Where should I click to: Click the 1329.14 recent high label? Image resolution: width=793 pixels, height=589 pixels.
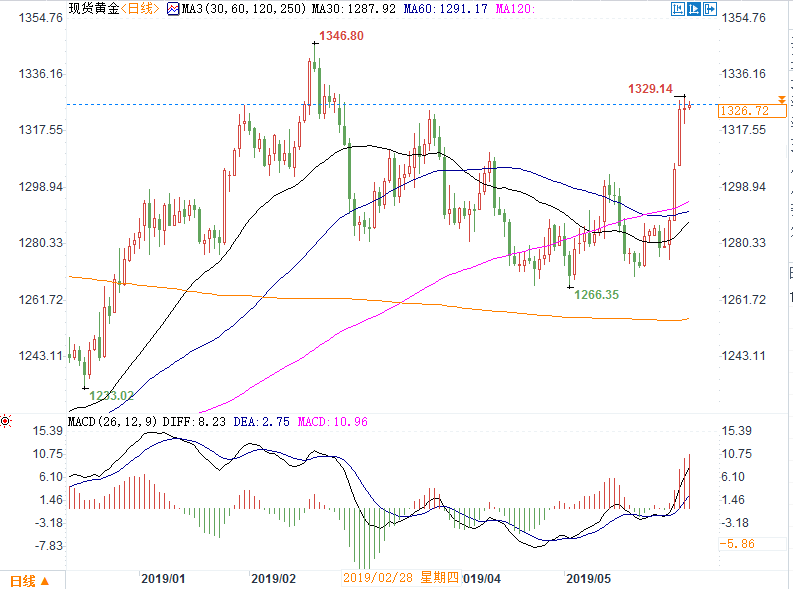pyautogui.click(x=650, y=89)
